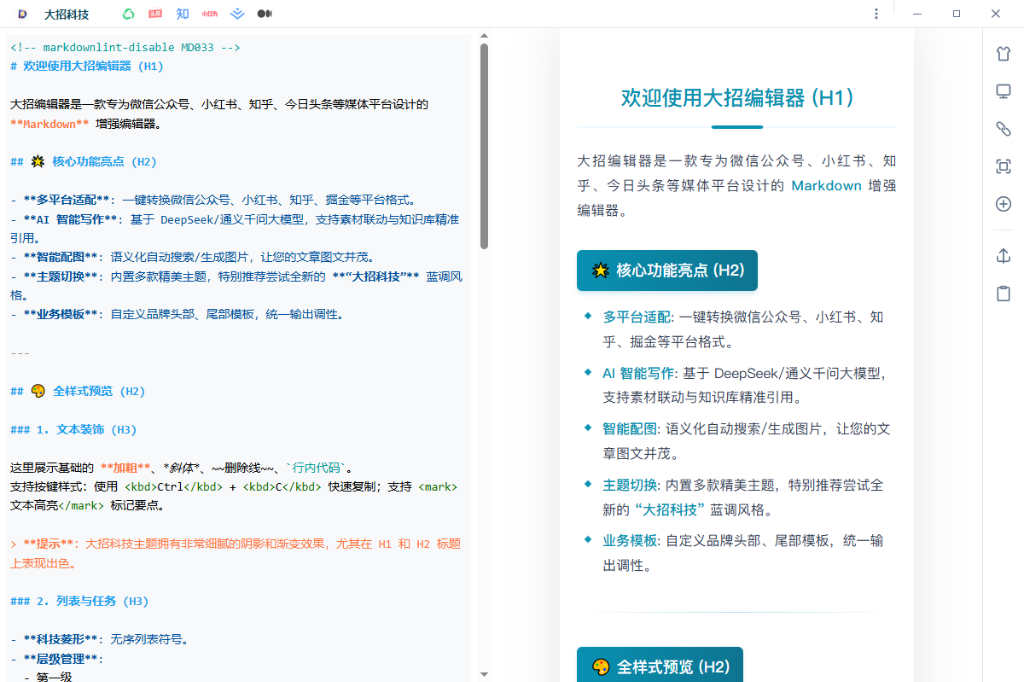The height and width of the screenshot is (682, 1024).
Task: Click the zoom-in plus circle icon
Action: 1003,204
